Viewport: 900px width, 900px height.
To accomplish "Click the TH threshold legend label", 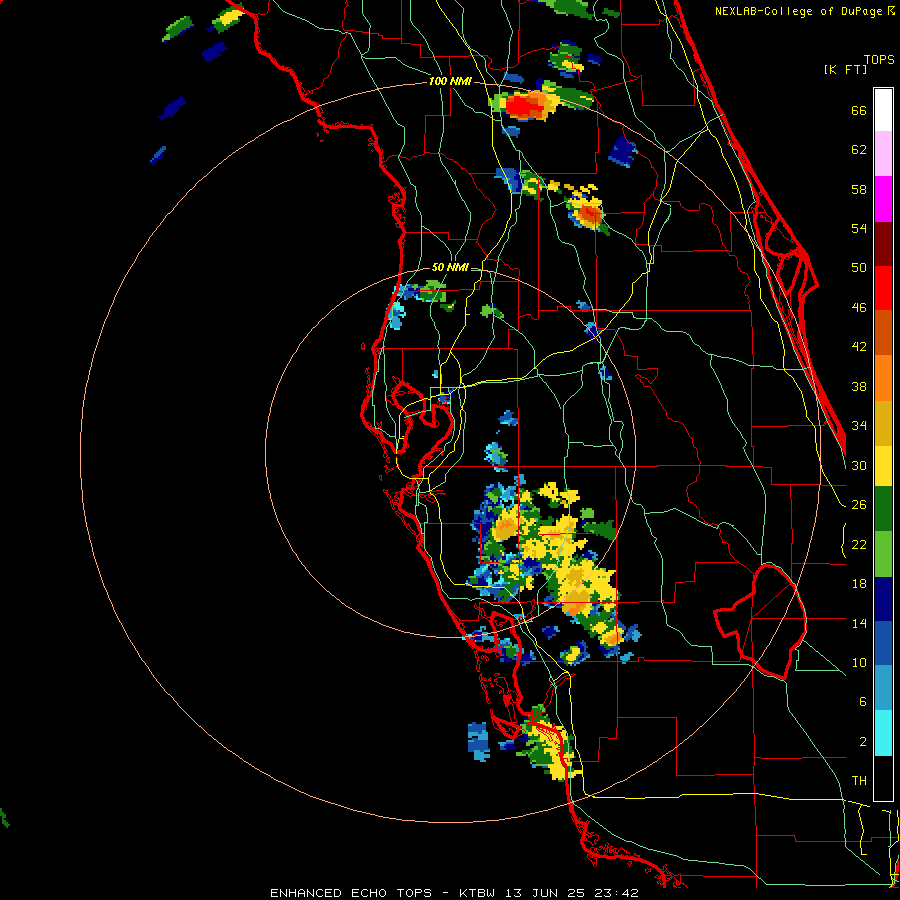I will click(859, 781).
